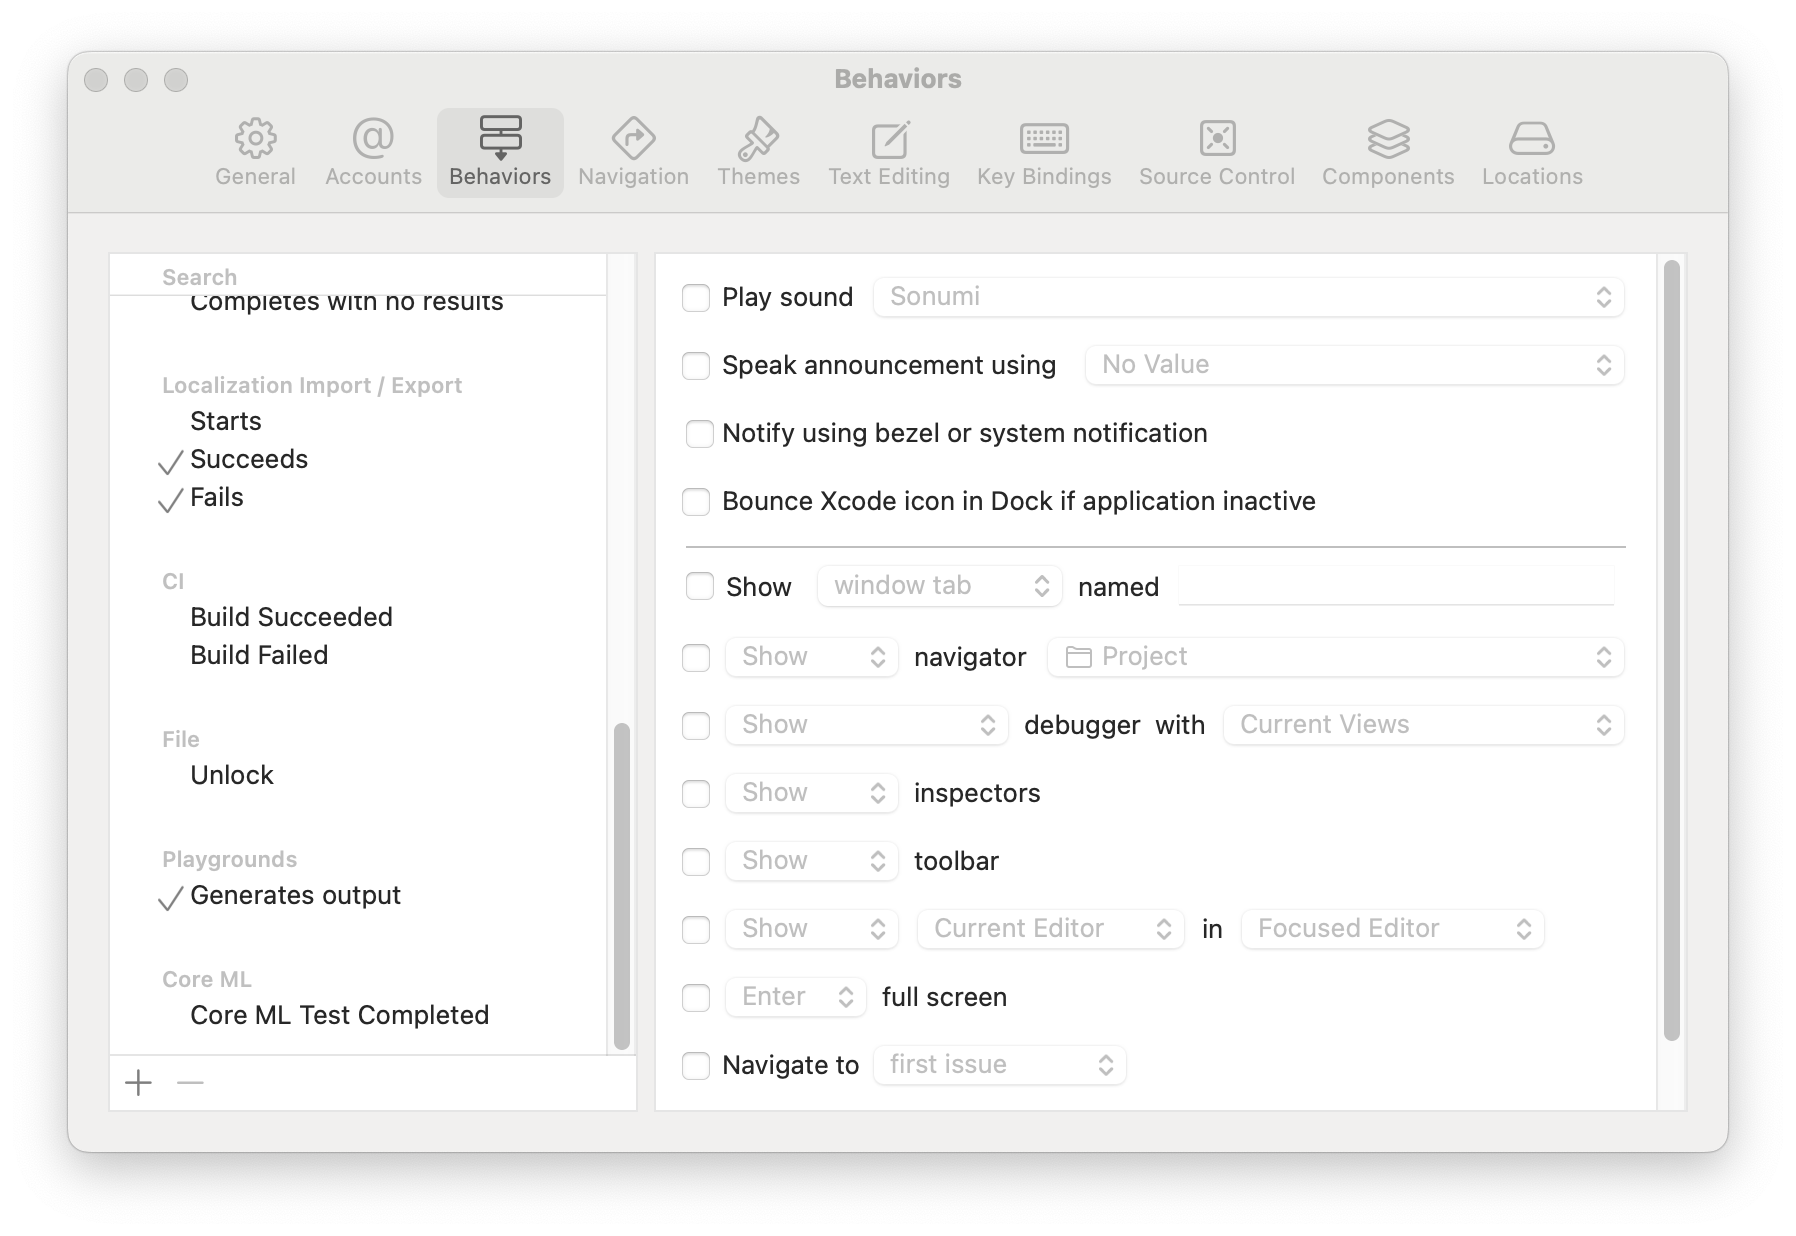Screen dimensions: 1796x1236
Task: Open Show dropdown next to toolbar
Action: click(x=811, y=861)
